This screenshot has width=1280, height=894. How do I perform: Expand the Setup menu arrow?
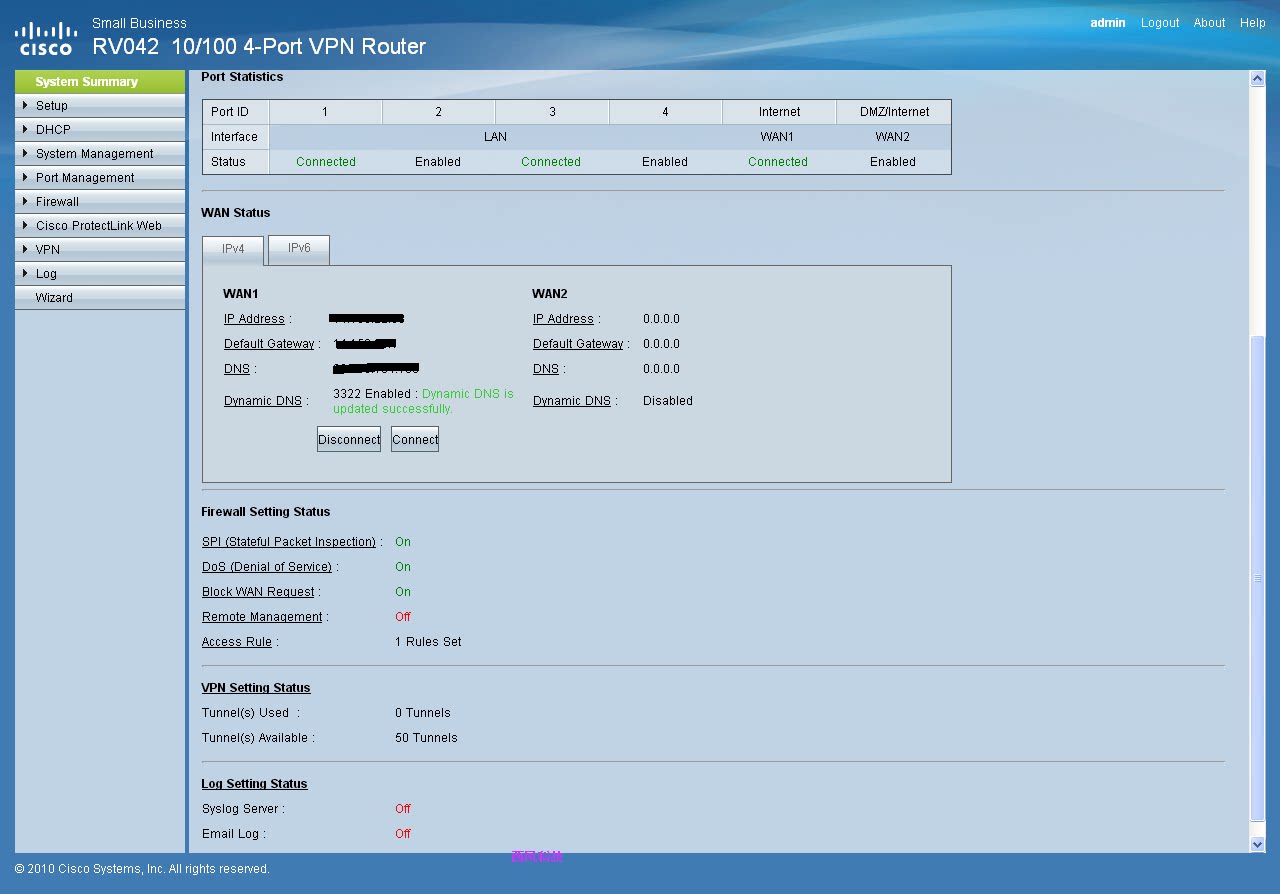click(25, 105)
